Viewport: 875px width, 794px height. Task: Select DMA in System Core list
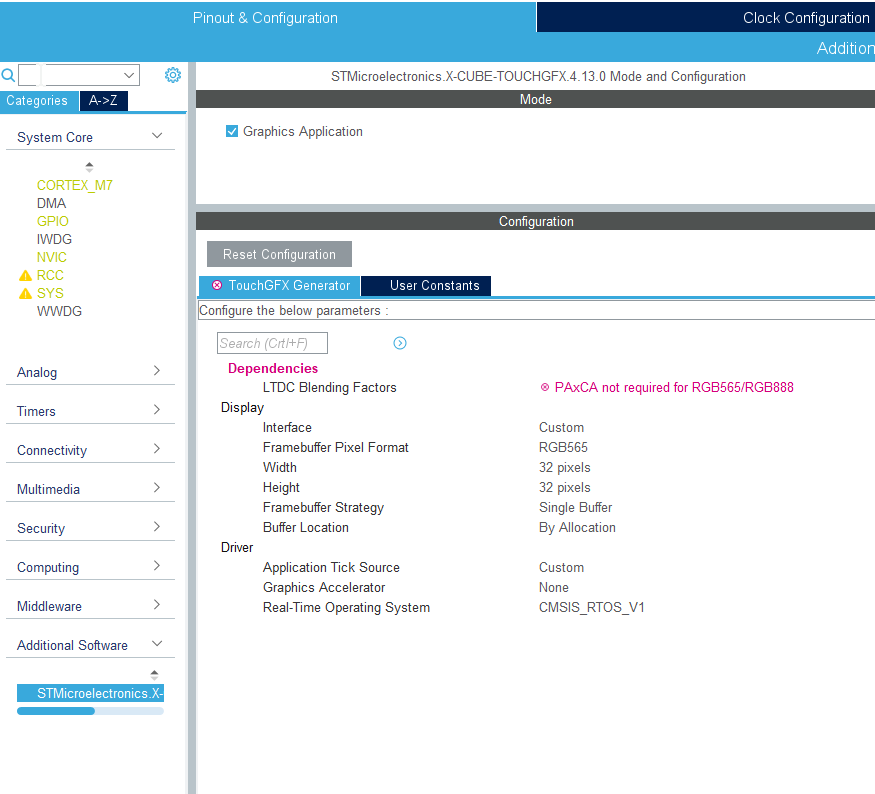51,203
